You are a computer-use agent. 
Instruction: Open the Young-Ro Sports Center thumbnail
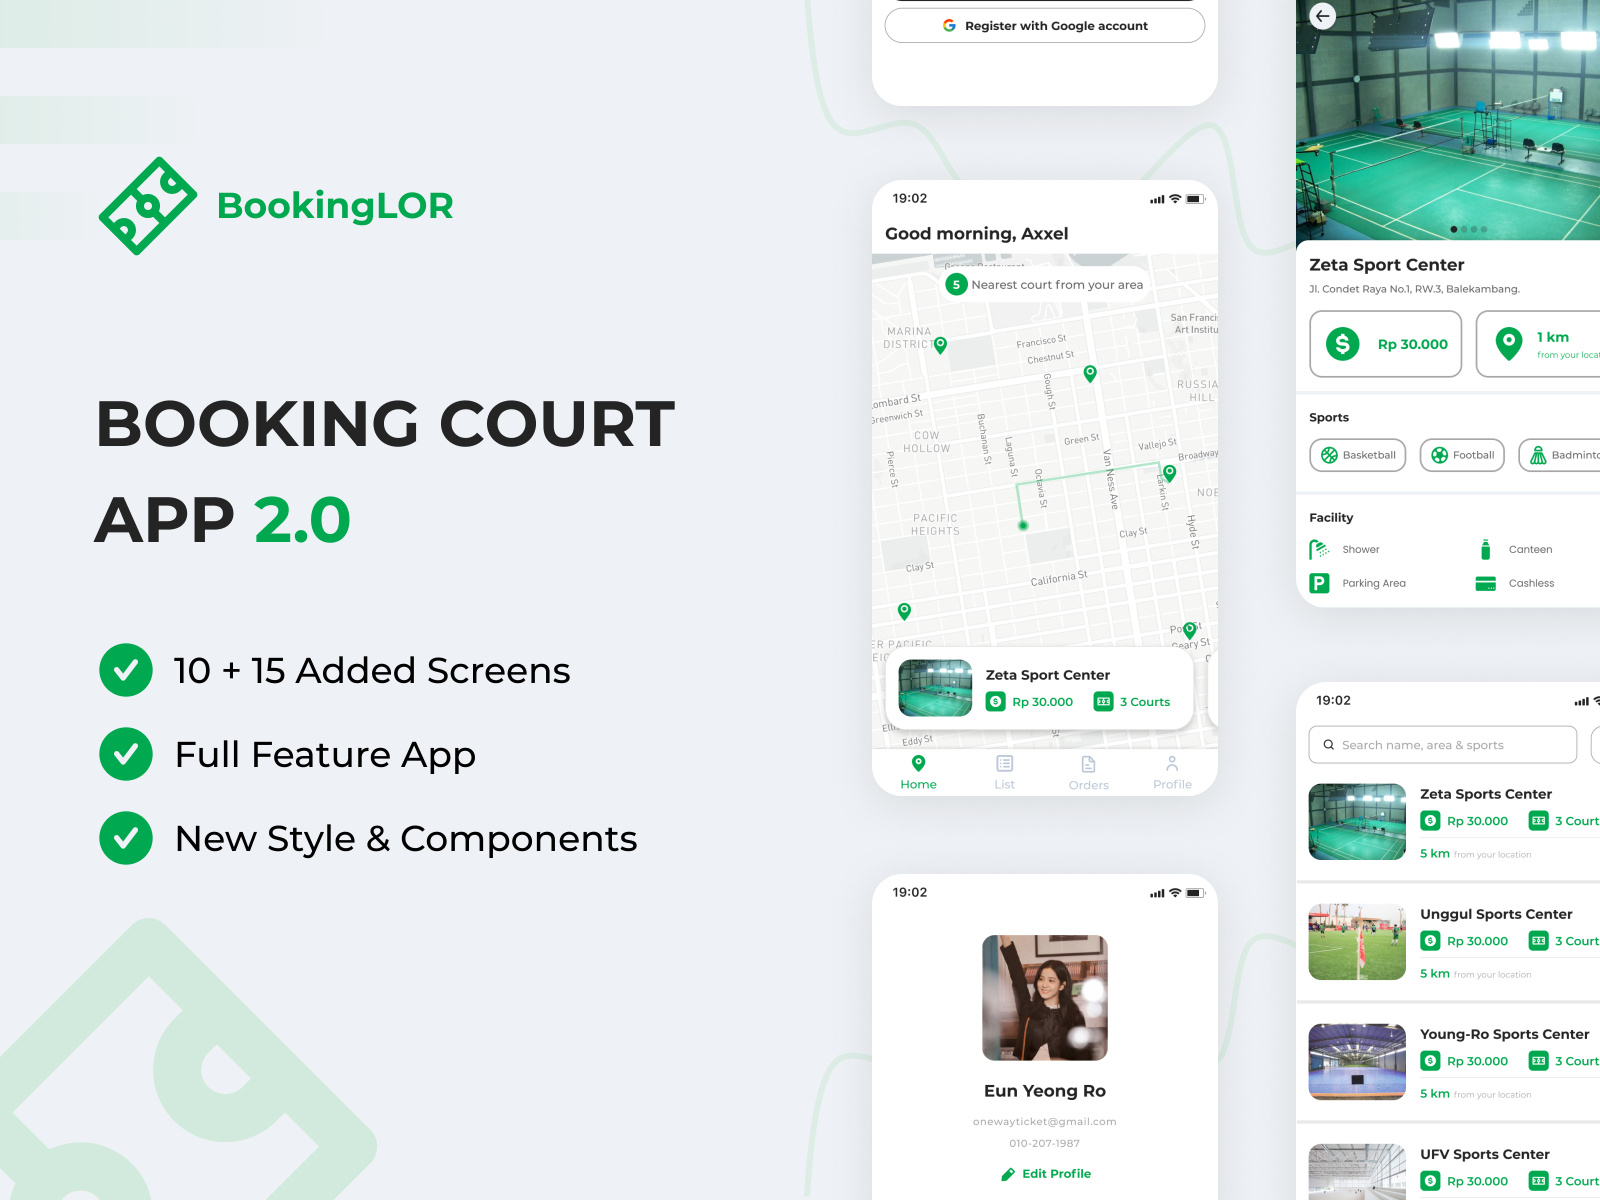pos(1358,1062)
